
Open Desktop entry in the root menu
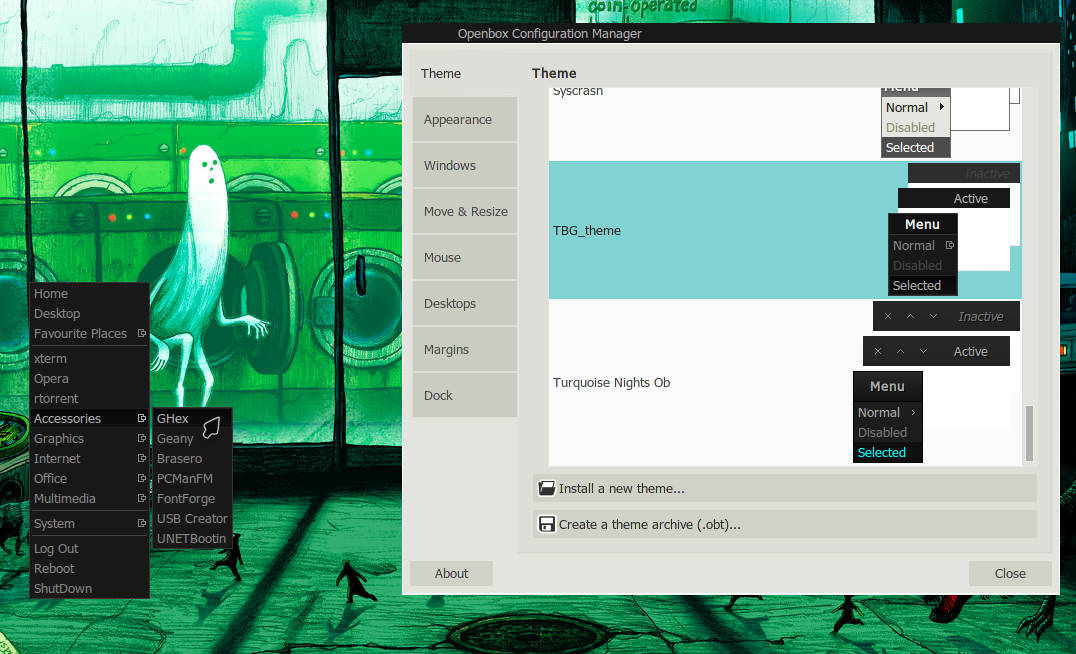coord(89,314)
